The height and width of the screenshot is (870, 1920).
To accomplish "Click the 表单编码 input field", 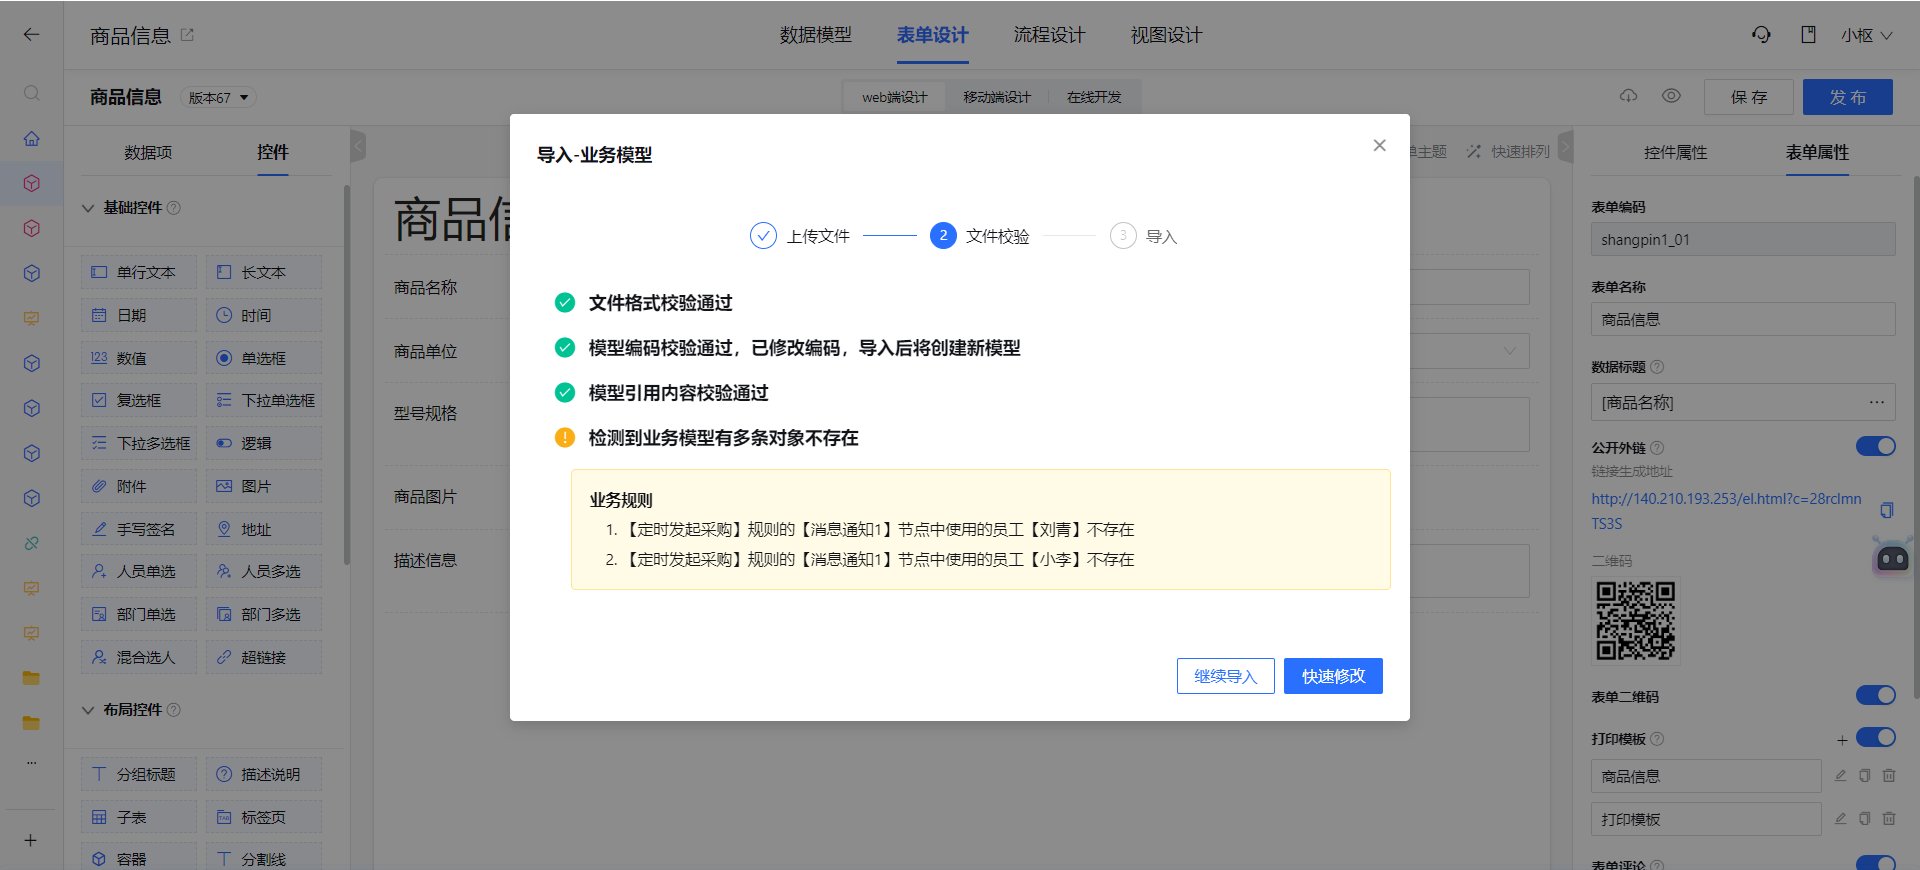I will [x=1743, y=239].
